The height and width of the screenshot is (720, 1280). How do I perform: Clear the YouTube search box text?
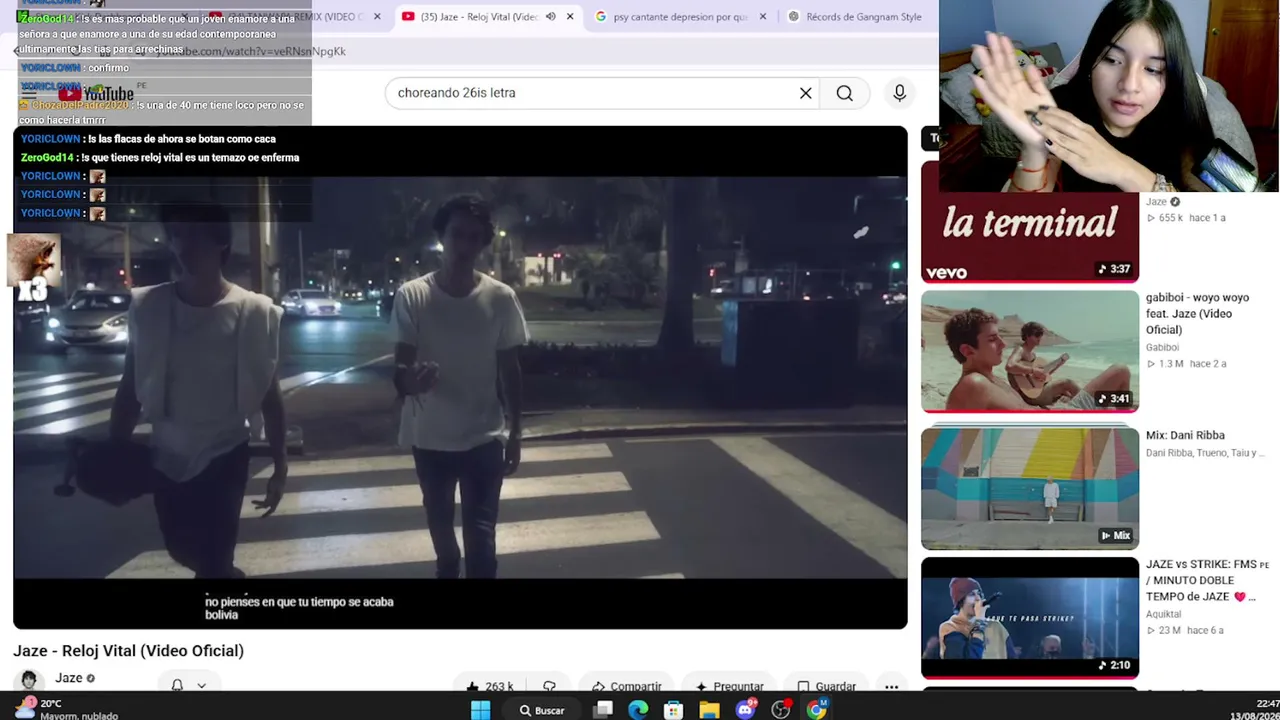(805, 93)
